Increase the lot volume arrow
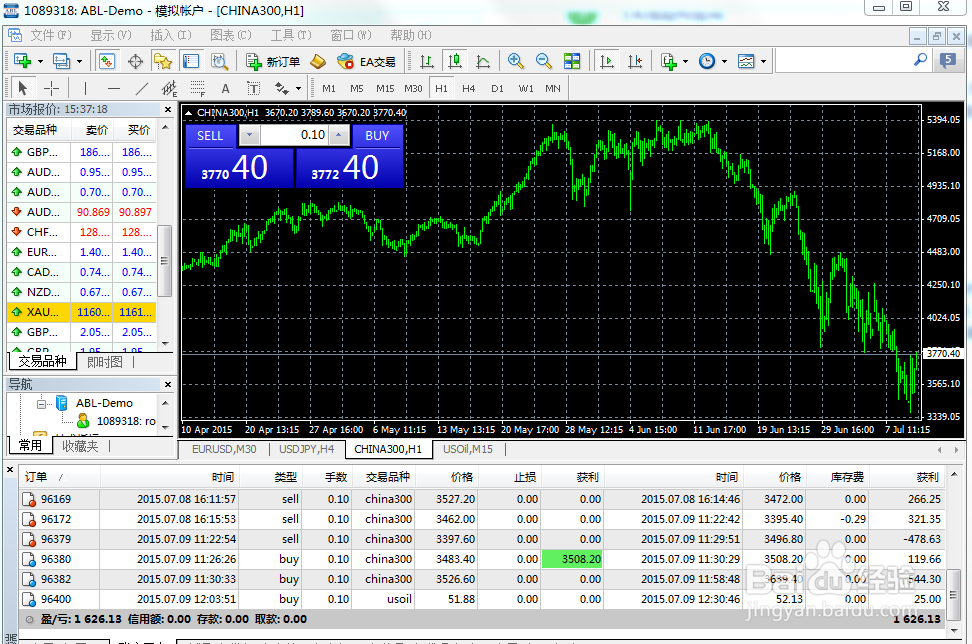The width and height of the screenshot is (972, 644). [x=338, y=135]
